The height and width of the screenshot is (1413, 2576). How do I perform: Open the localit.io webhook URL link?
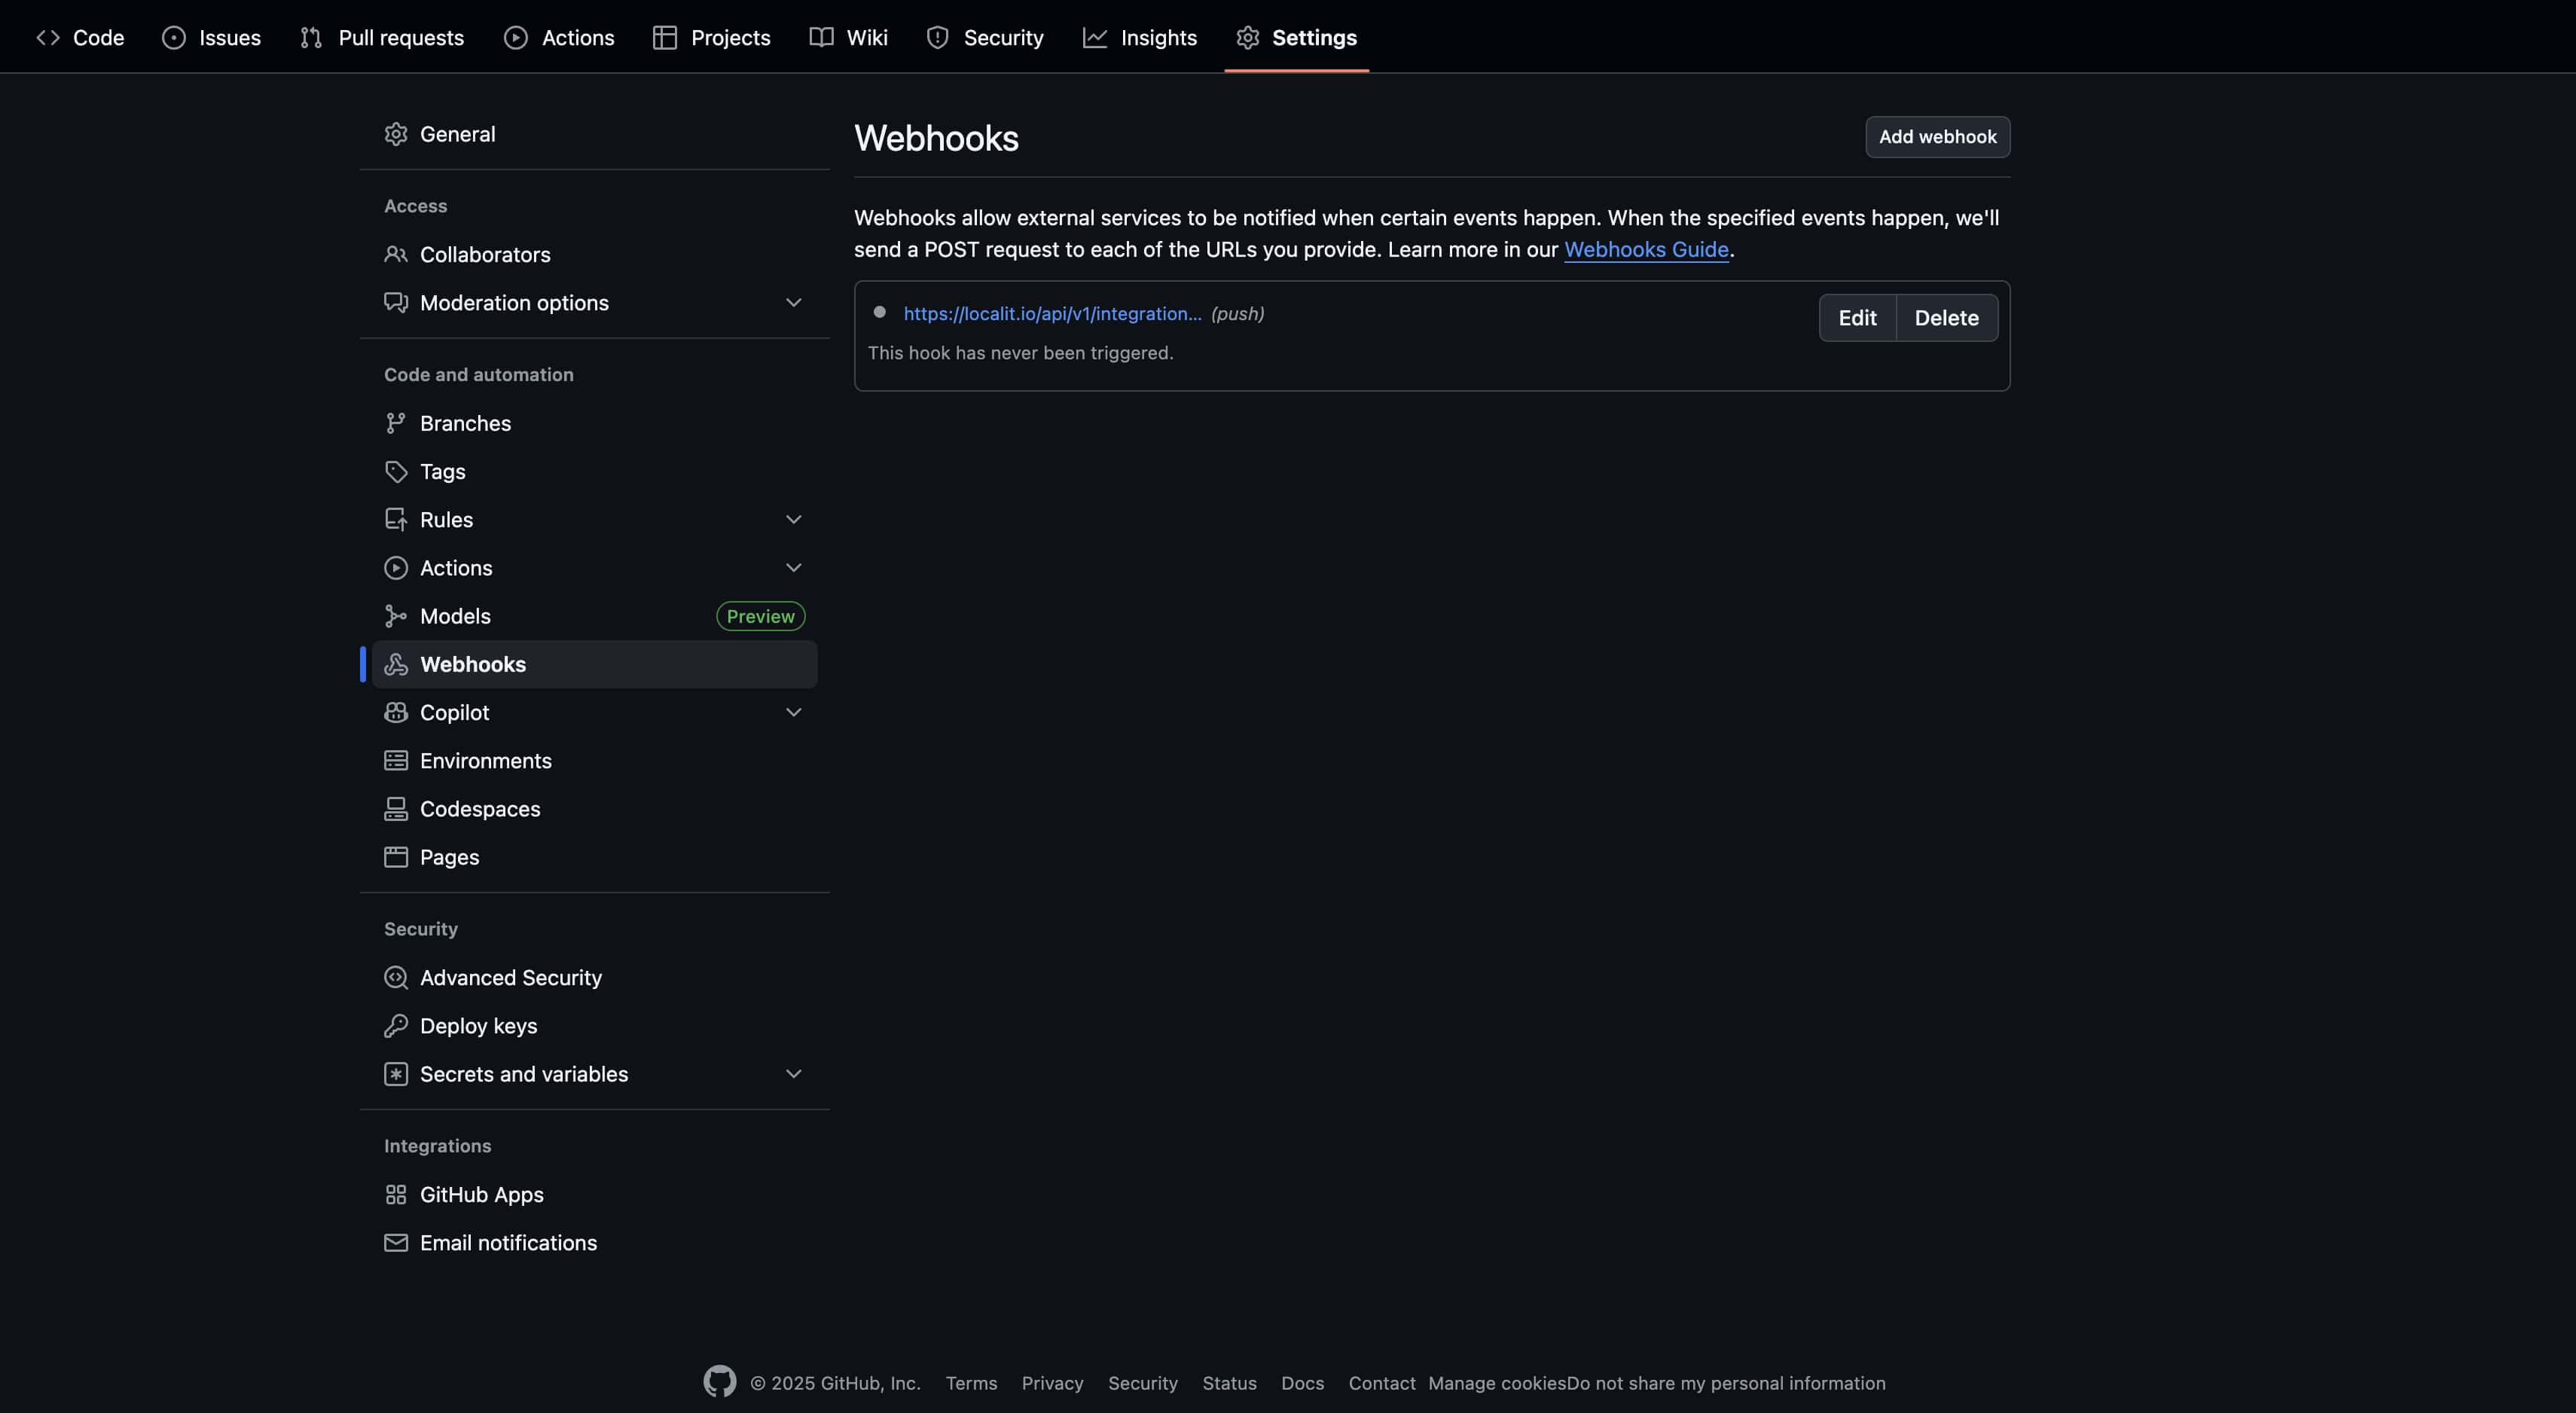coord(1052,314)
